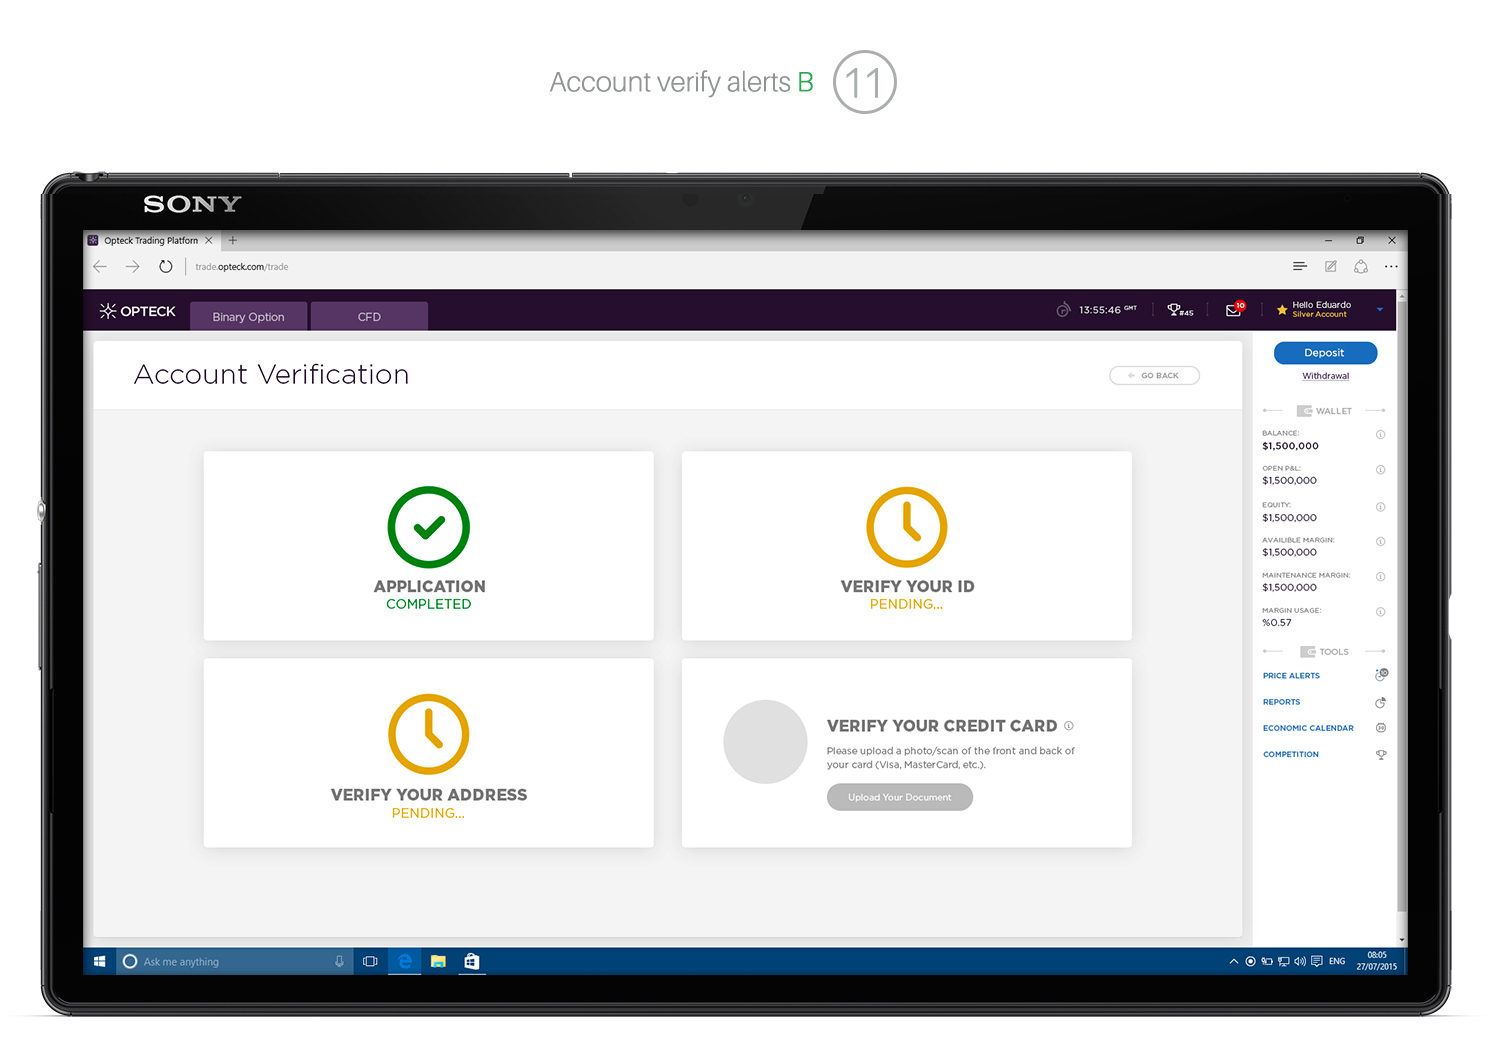Click the Economic Calendar icon
The image size is (1491, 1057).
point(1381,728)
